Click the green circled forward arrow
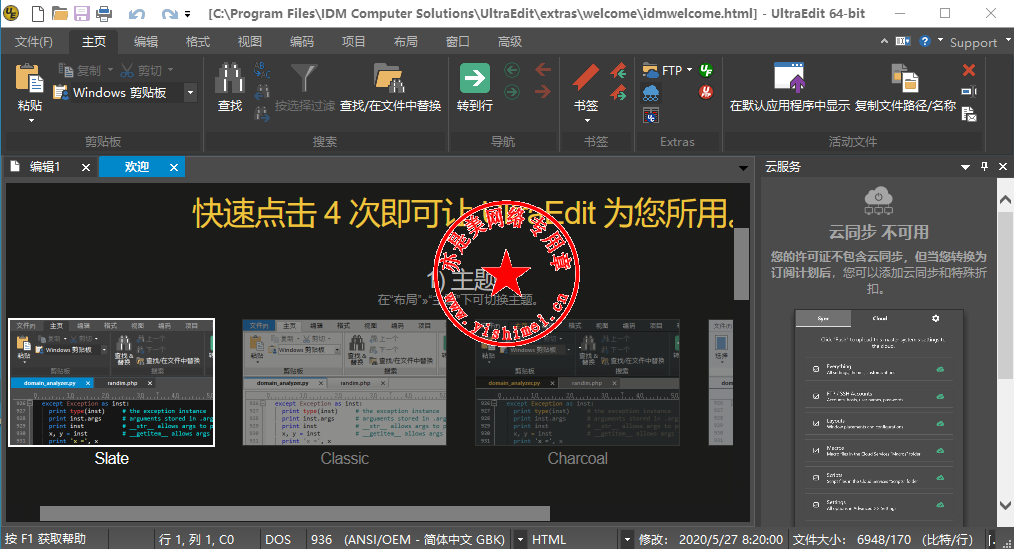The height and width of the screenshot is (549, 1014). click(512, 92)
